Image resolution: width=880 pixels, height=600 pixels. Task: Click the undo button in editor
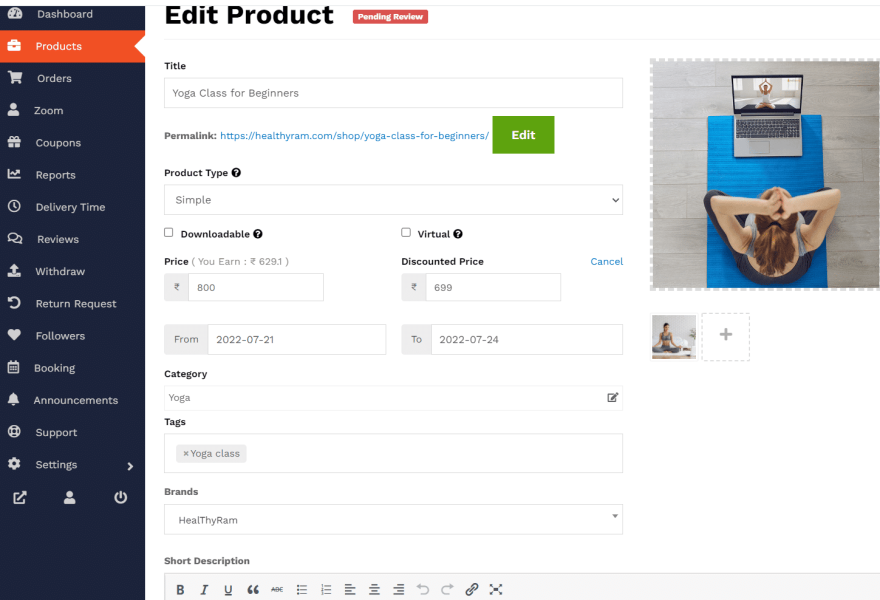pyautogui.click(x=423, y=590)
